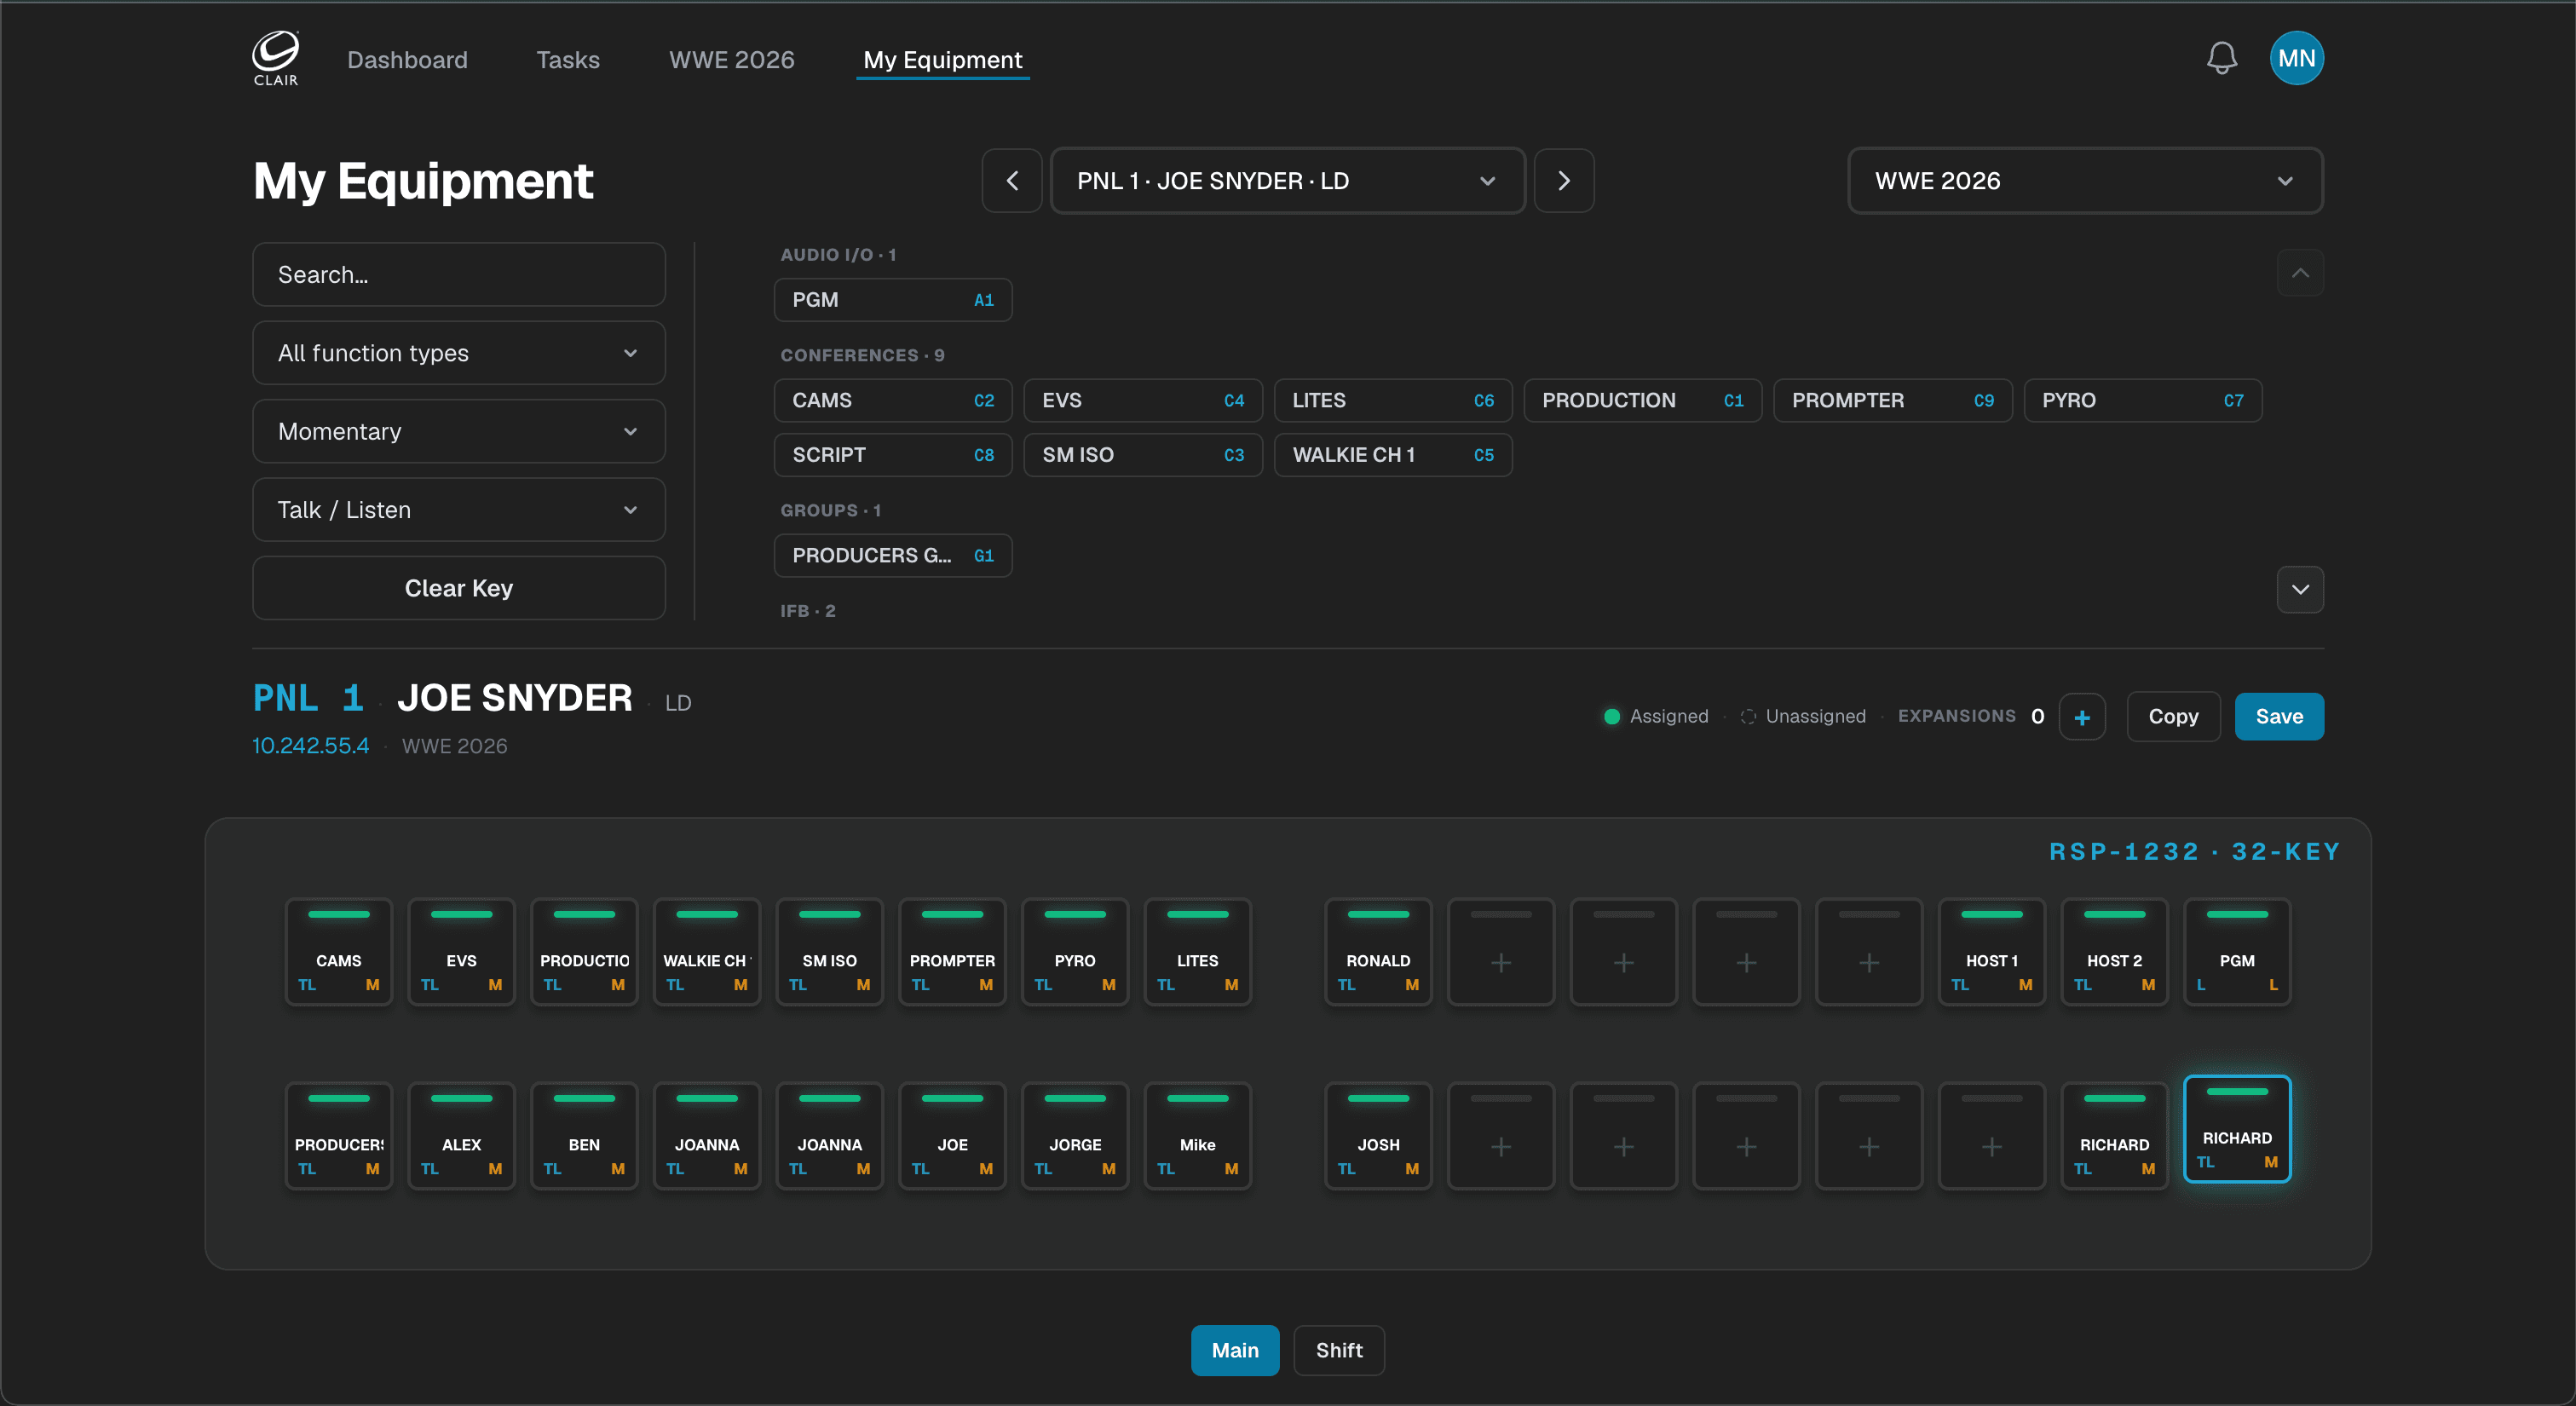Select the RONALD key
This screenshot has height=1406, width=2576.
(x=1378, y=952)
